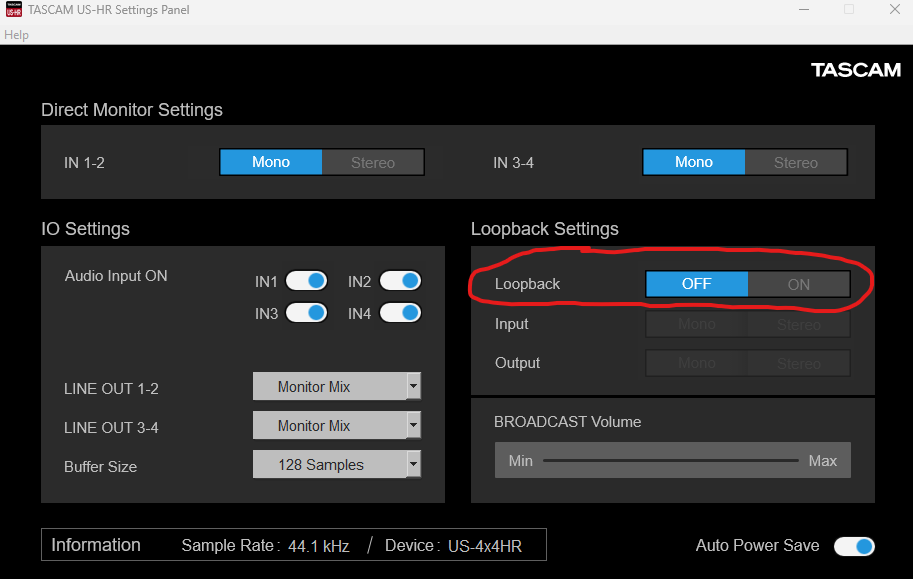
Task: Minimize the Settings Panel window
Action: [x=804, y=9]
